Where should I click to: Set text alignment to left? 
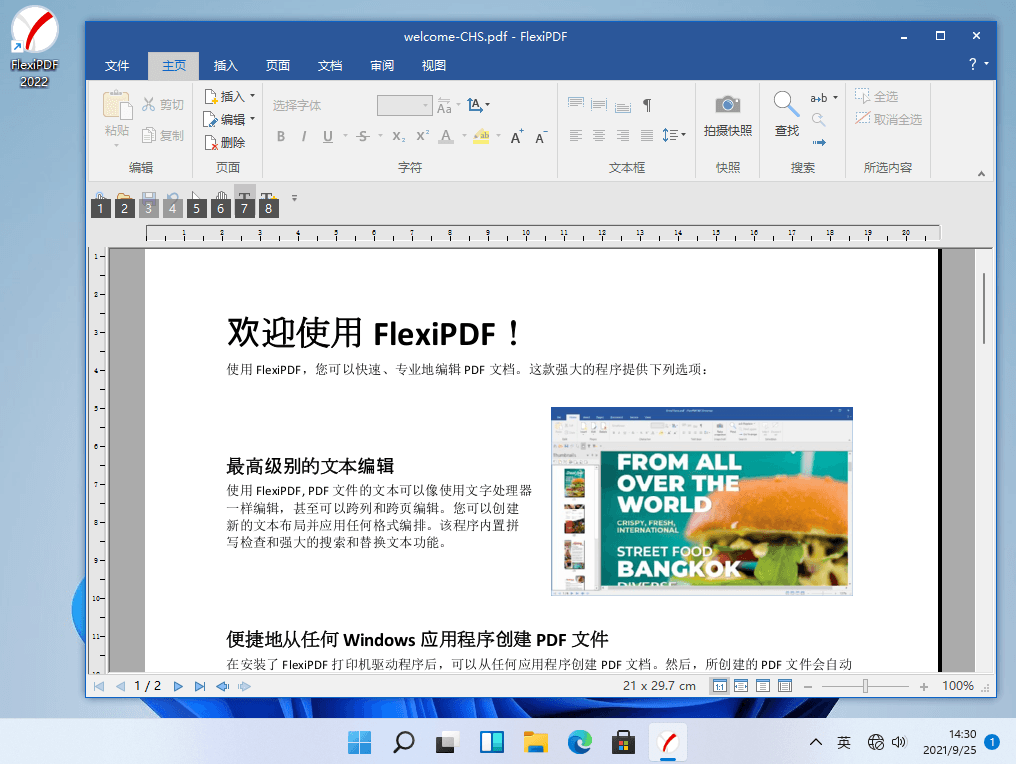pyautogui.click(x=575, y=135)
